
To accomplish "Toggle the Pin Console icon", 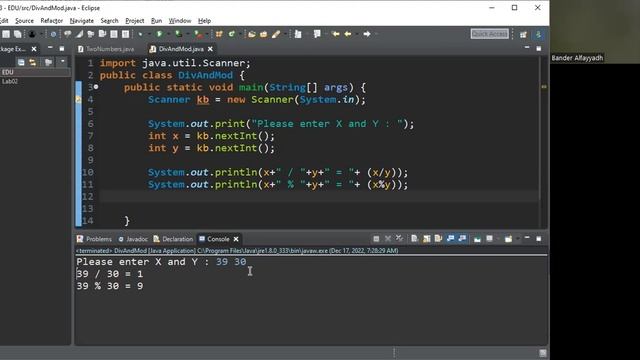I will 477,239.
